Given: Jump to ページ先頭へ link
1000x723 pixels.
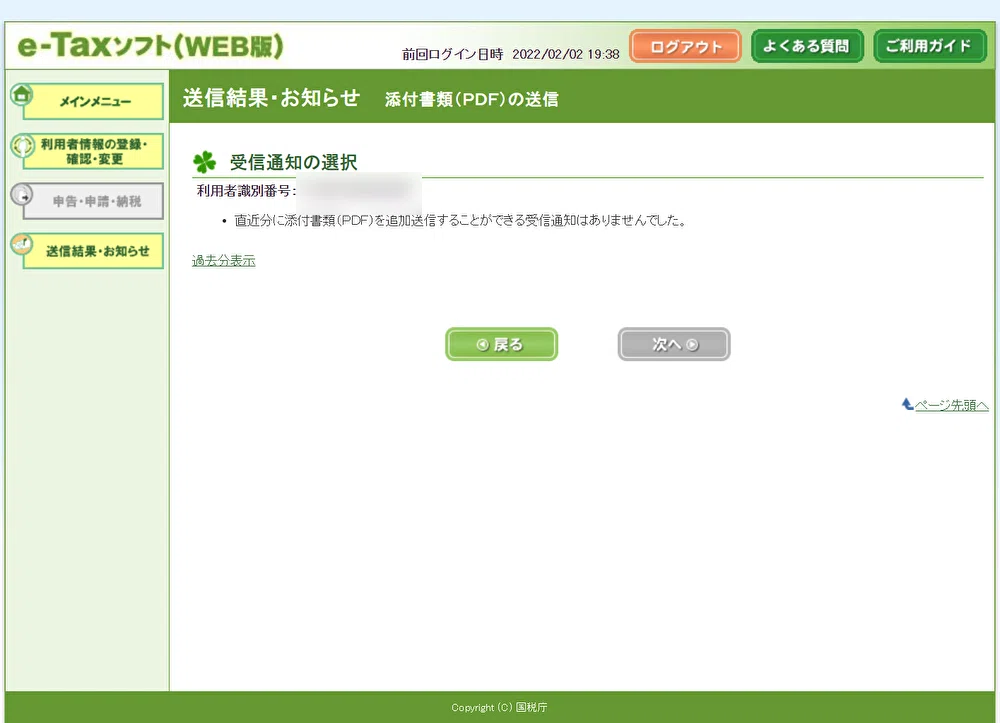Looking at the screenshot, I should pos(952,405).
